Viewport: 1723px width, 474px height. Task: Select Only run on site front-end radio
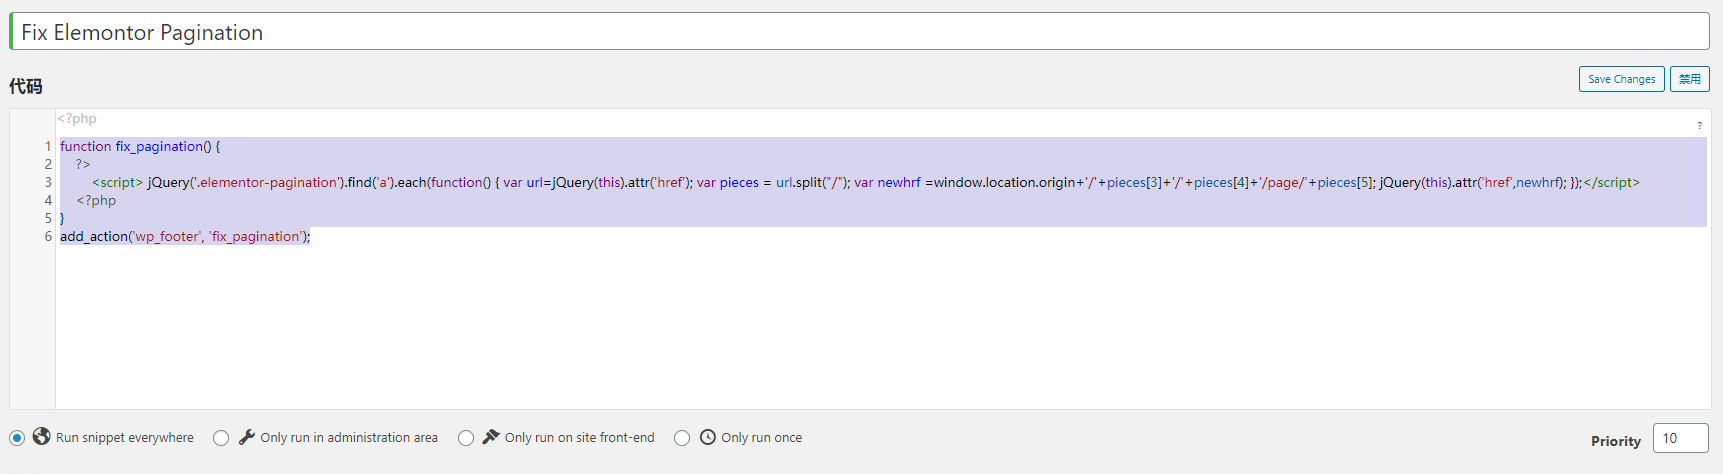pyautogui.click(x=466, y=438)
